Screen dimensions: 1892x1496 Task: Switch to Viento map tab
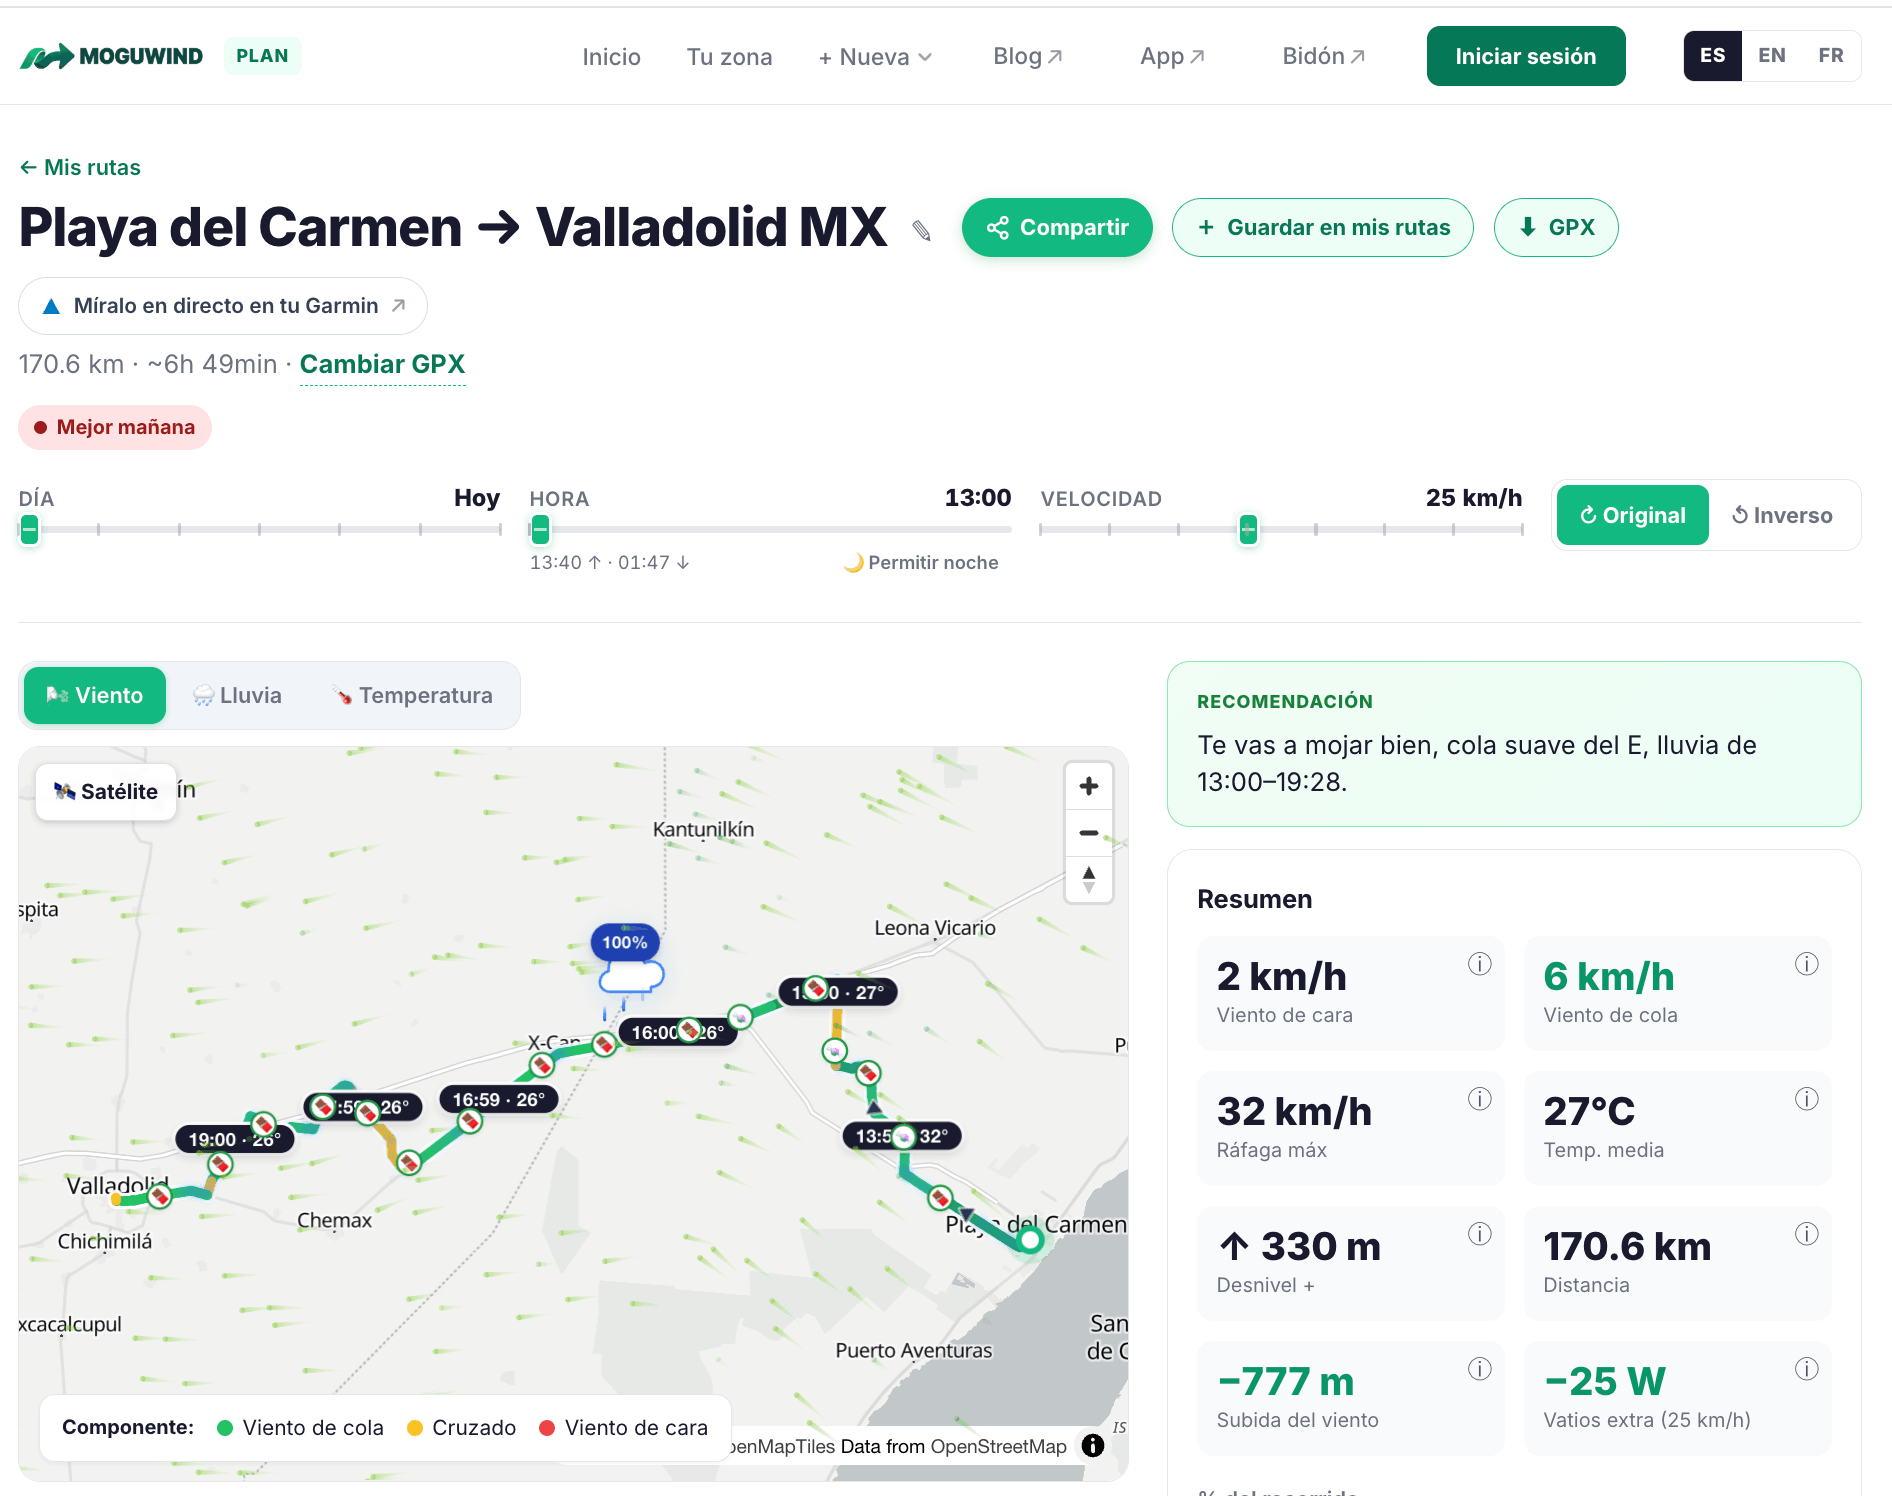(95, 695)
